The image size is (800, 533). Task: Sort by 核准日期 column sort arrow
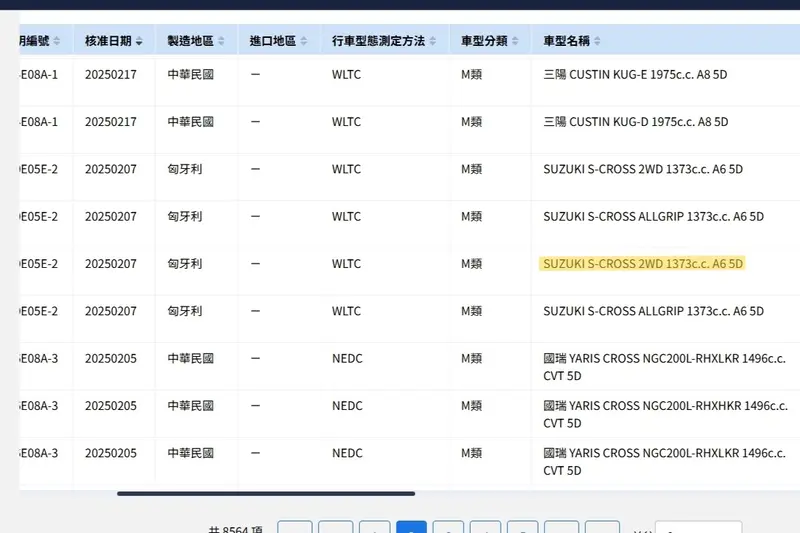(139, 41)
